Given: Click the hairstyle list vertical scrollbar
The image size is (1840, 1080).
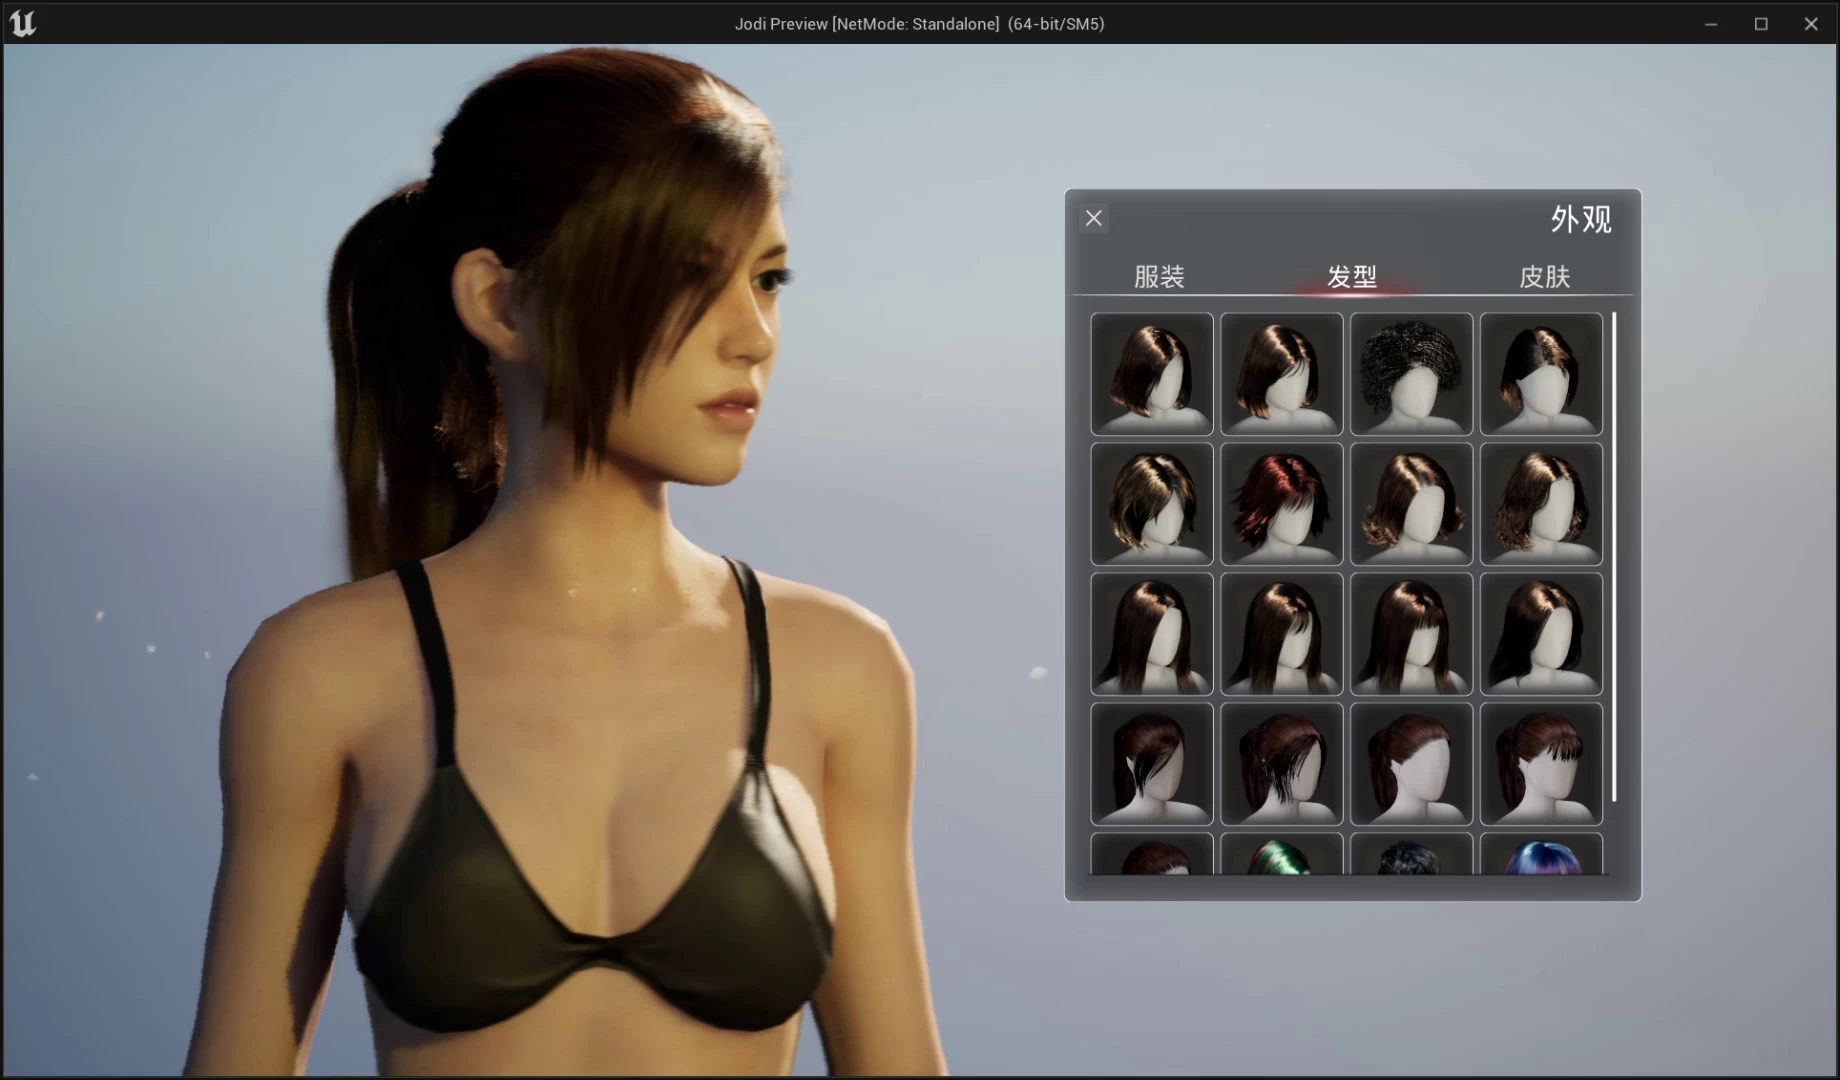Looking at the screenshot, I should point(1614,556).
